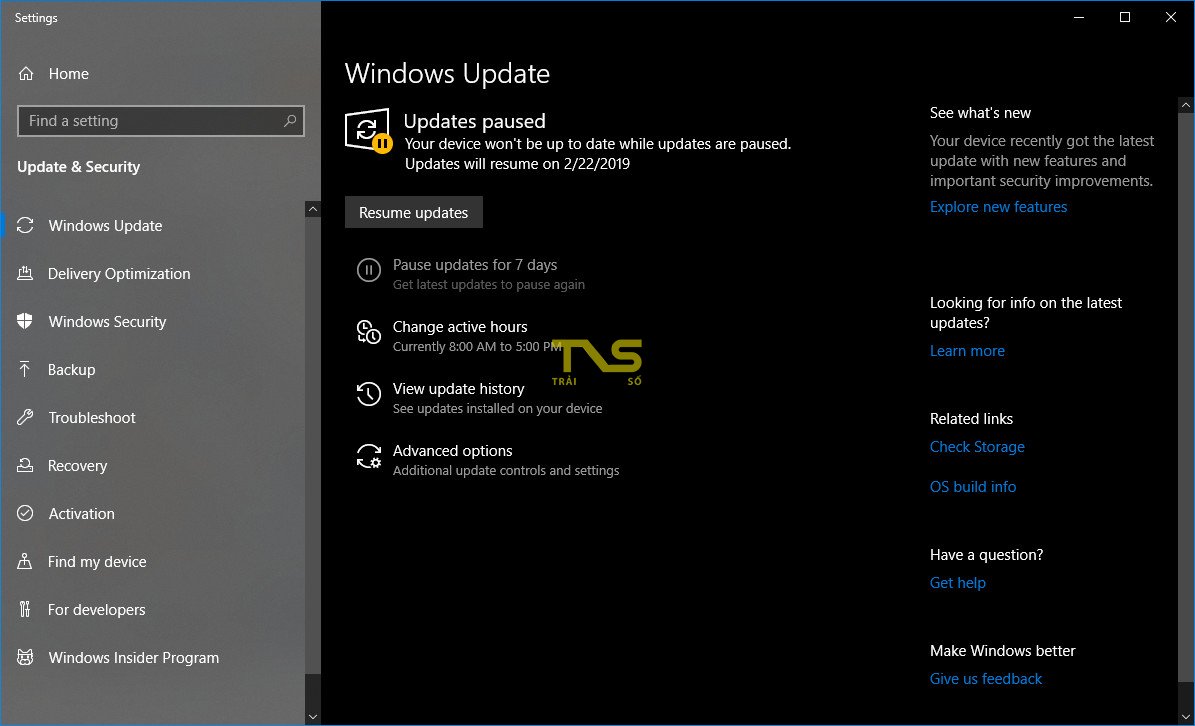Image resolution: width=1195 pixels, height=726 pixels.
Task: Click the Troubleshoot wrench icon
Action: pos(25,417)
